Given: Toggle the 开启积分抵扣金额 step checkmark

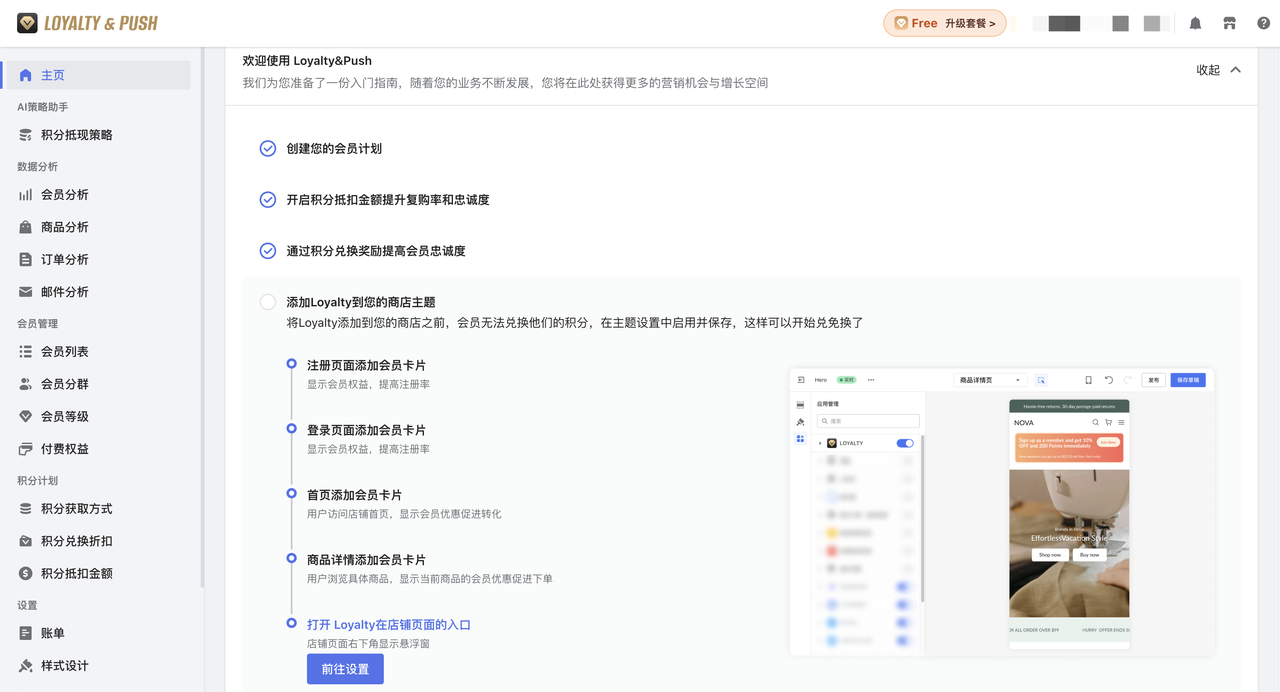Looking at the screenshot, I should 268,200.
